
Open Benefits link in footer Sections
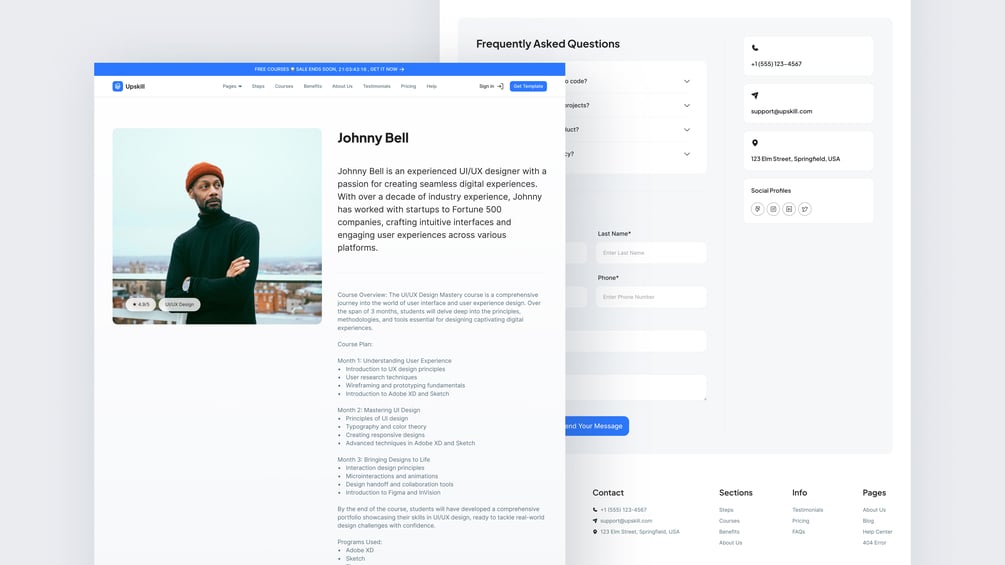(x=729, y=532)
